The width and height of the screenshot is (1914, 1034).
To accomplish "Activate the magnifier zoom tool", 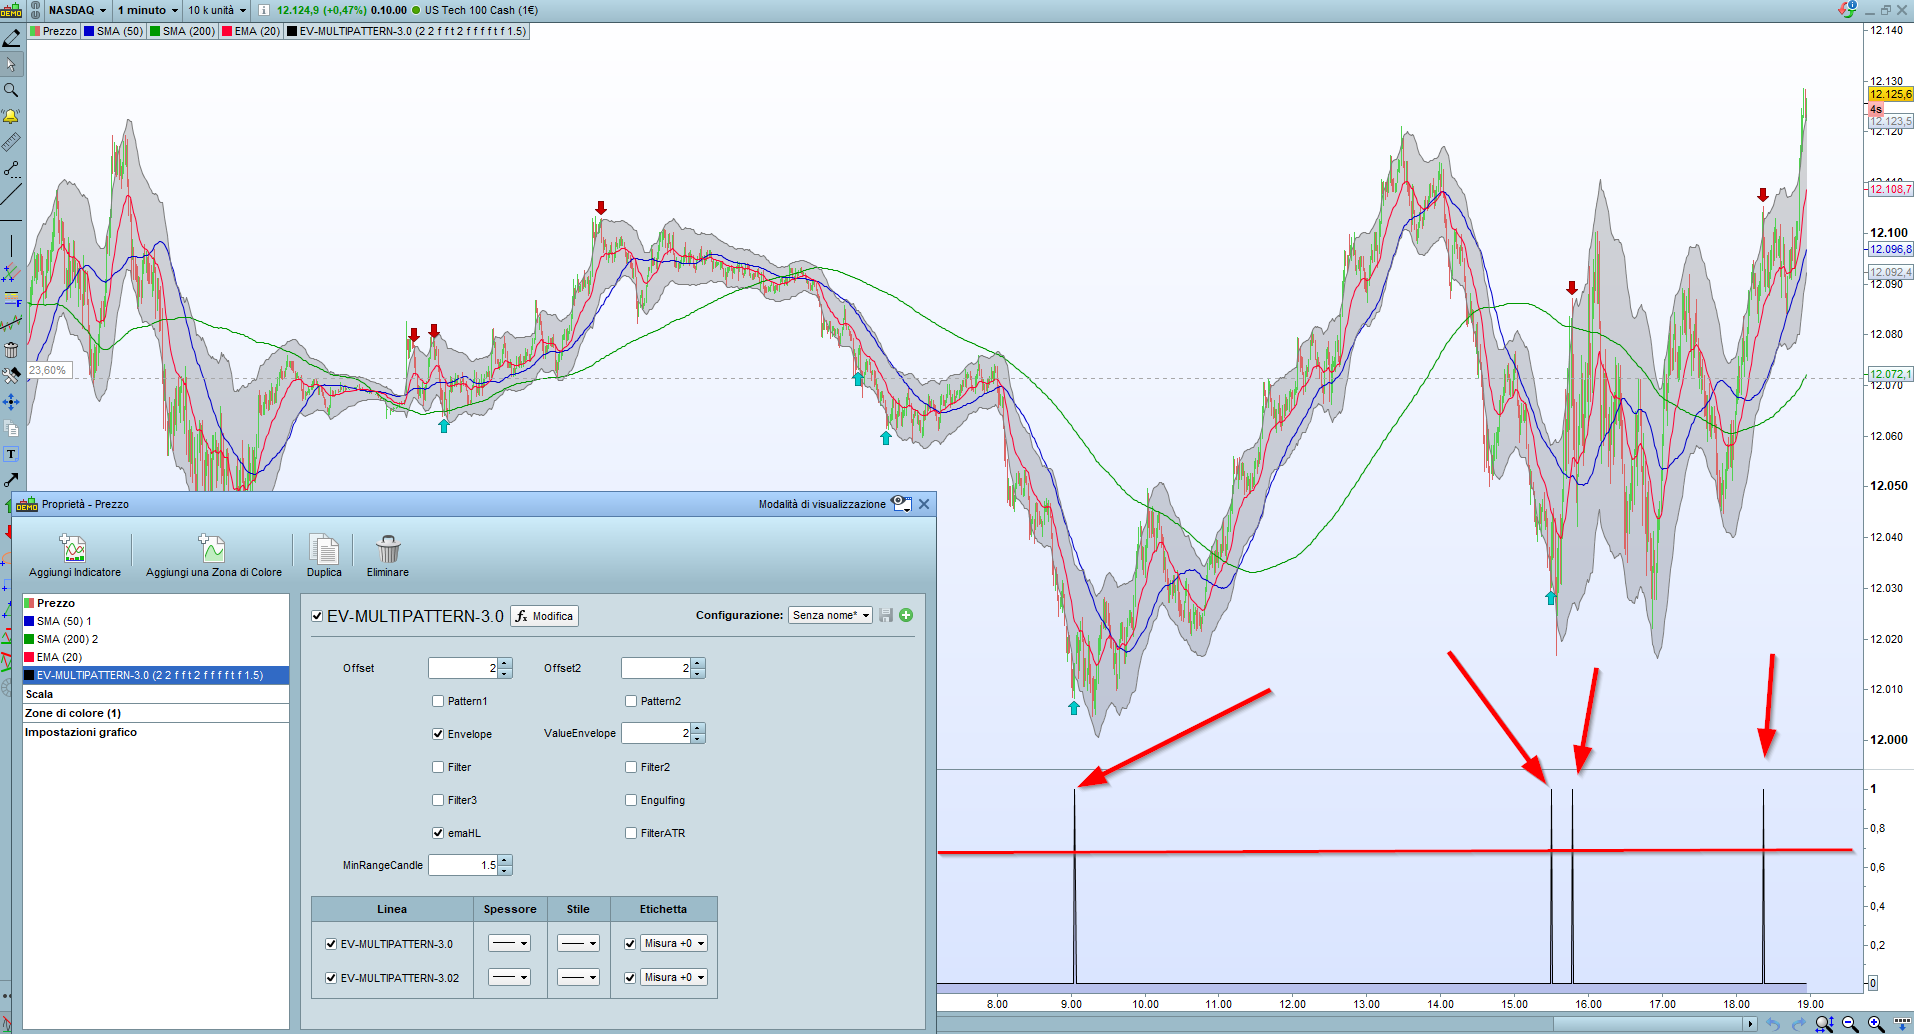I will pos(11,90).
